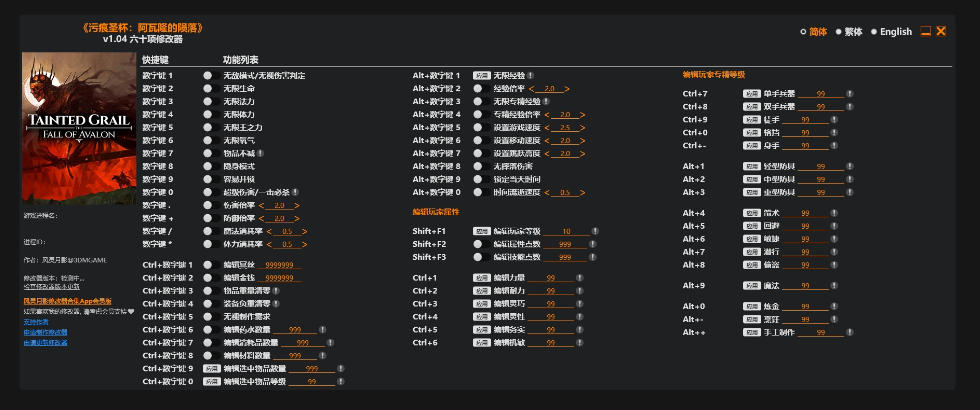Click info icon on Ctrl+1 编辑力量 row
The image size is (980, 410).
click(x=580, y=278)
